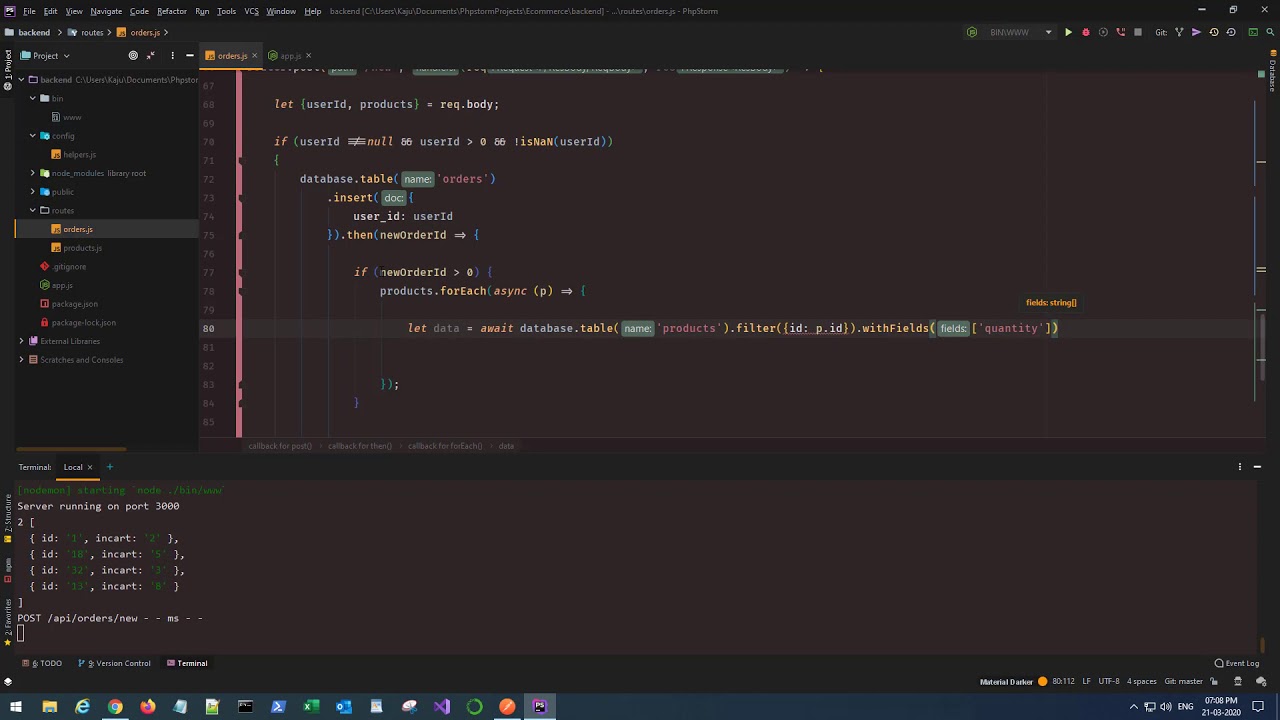Hide the Terminal panel minimize icon
1280x720 pixels.
[1258, 467]
